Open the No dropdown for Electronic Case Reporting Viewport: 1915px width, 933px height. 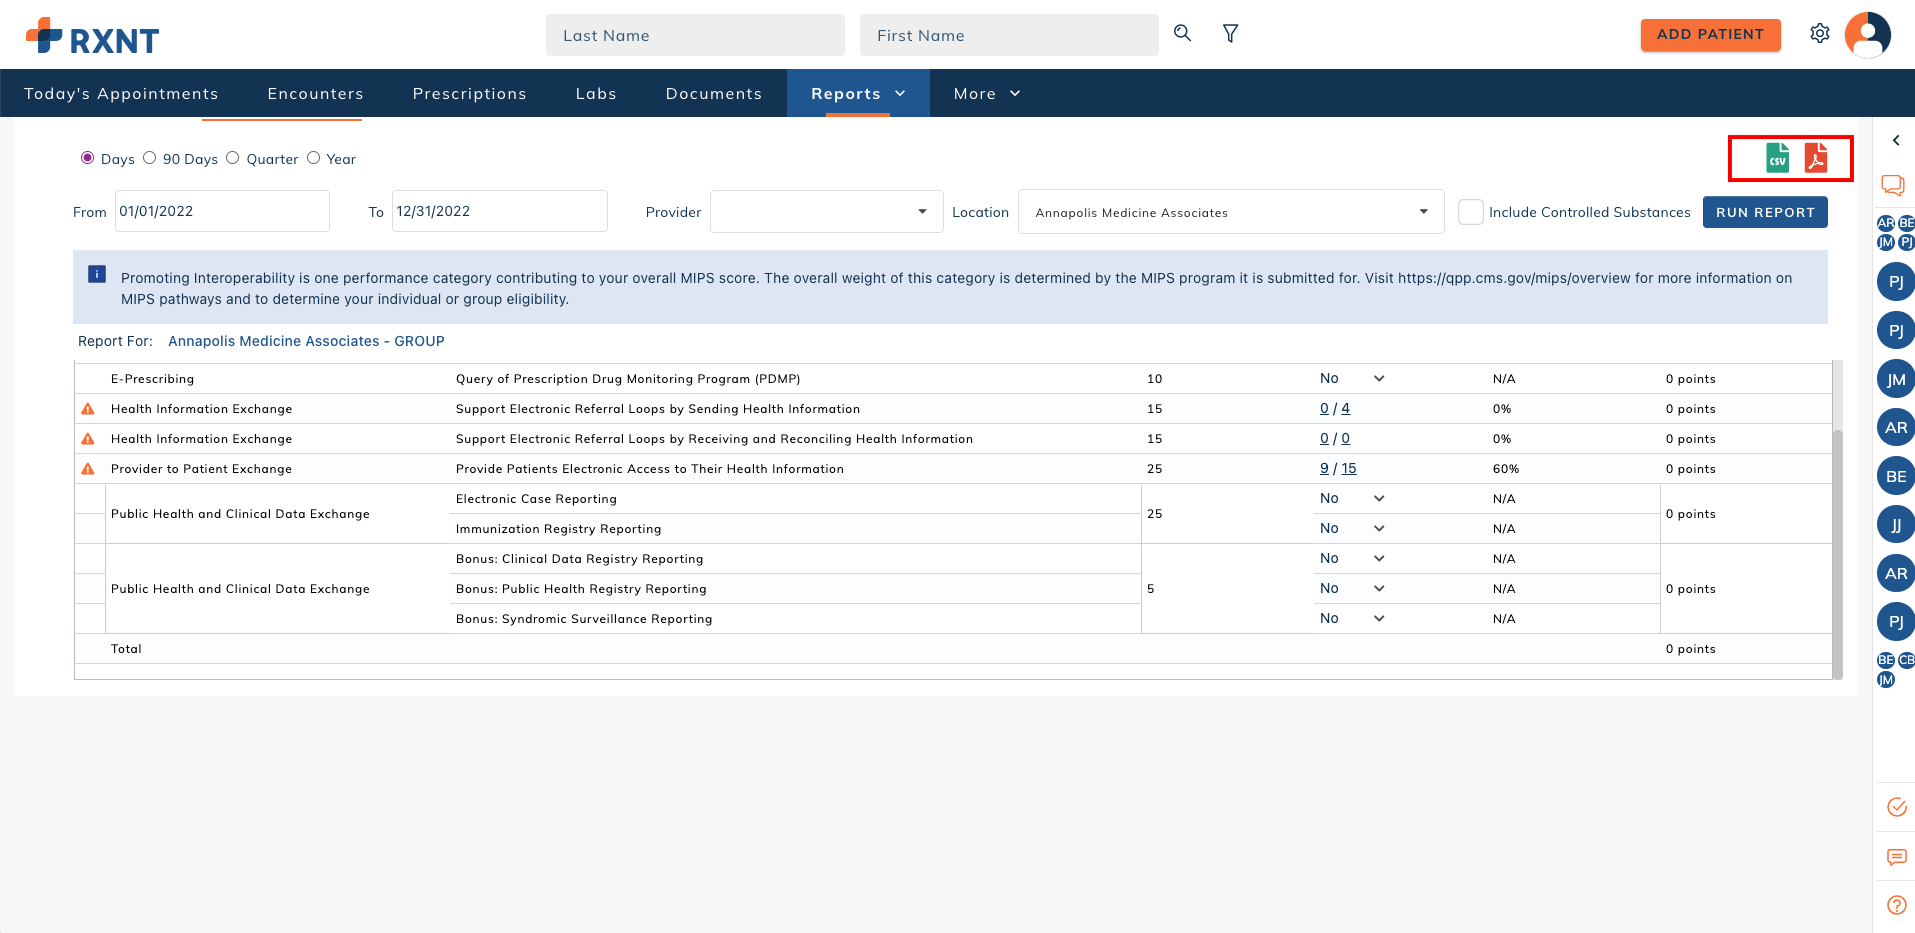point(1352,499)
